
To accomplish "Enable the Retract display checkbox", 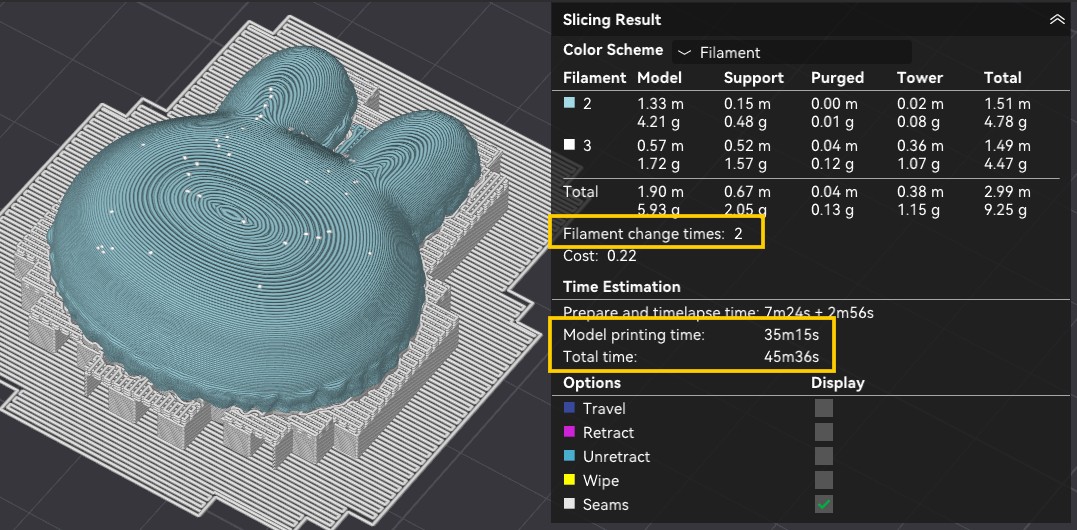I will coord(824,432).
